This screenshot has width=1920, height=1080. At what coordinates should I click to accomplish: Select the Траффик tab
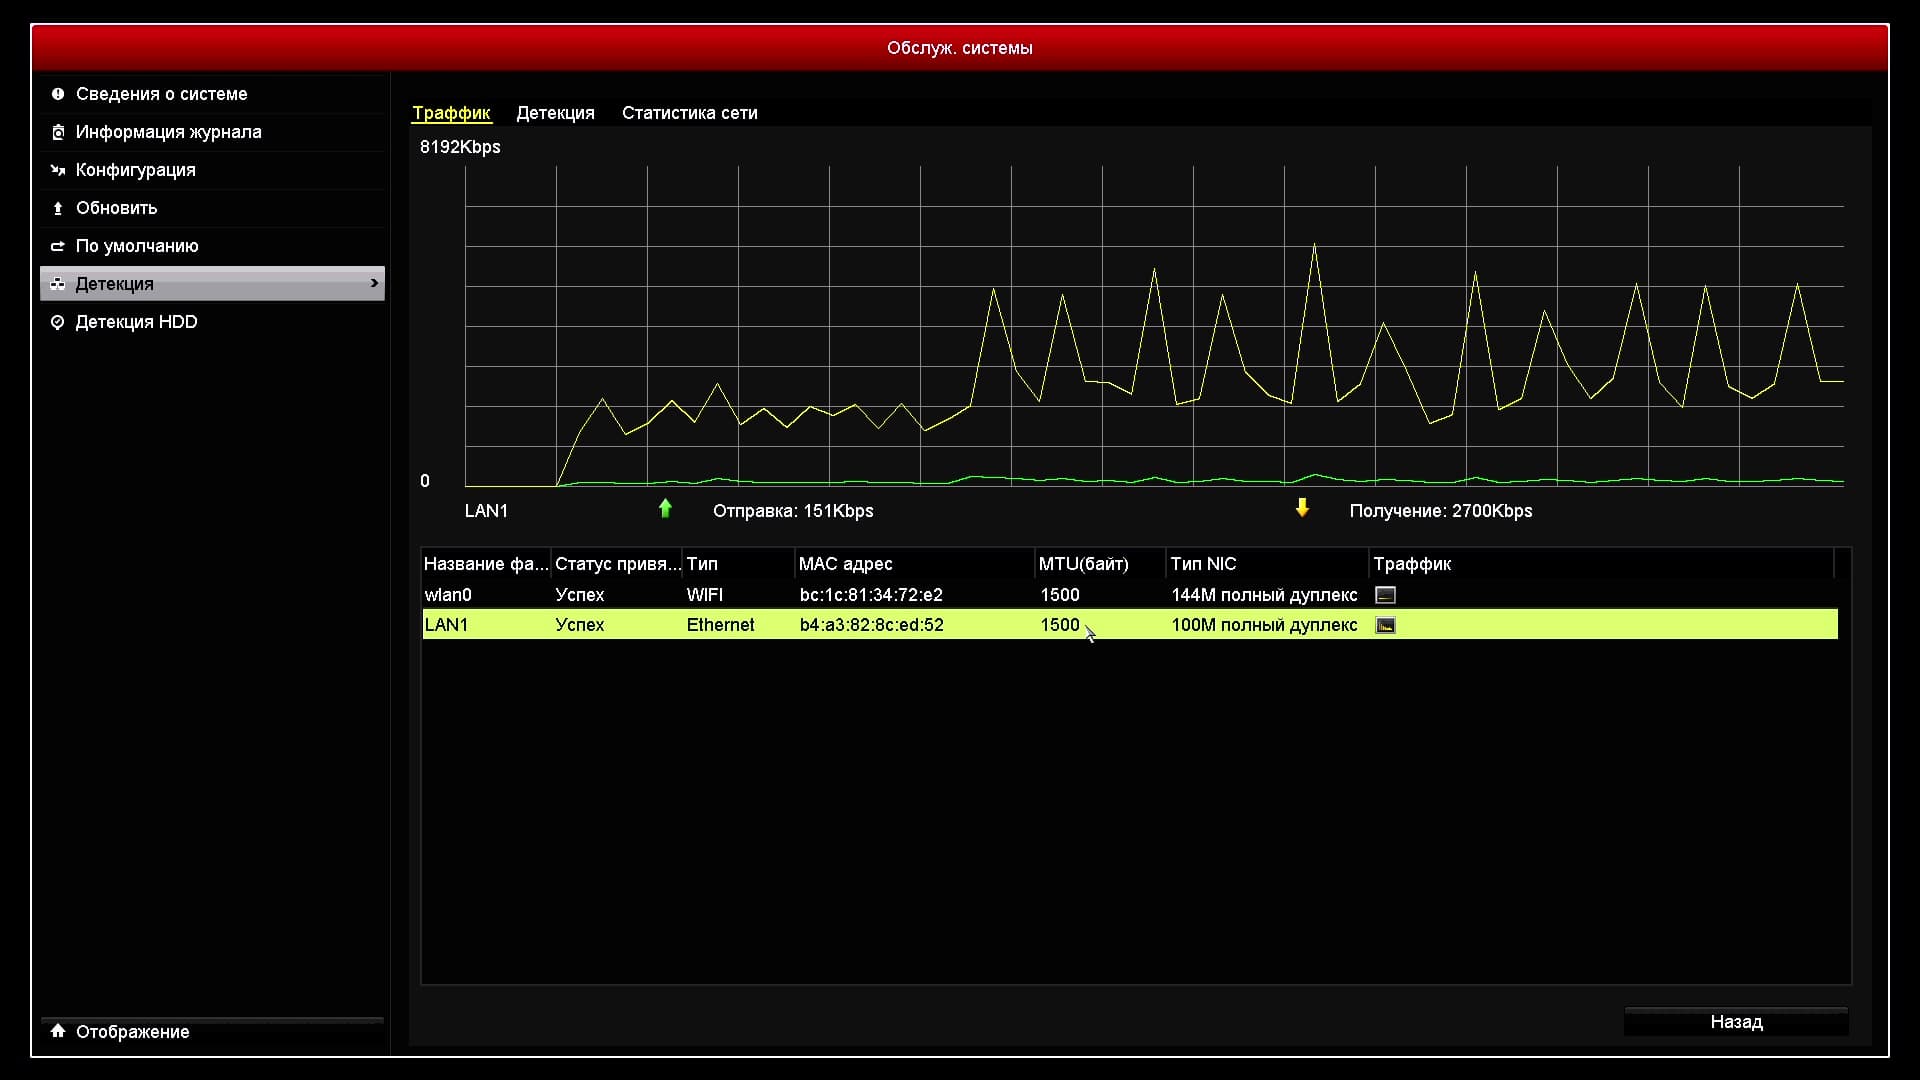tap(451, 113)
